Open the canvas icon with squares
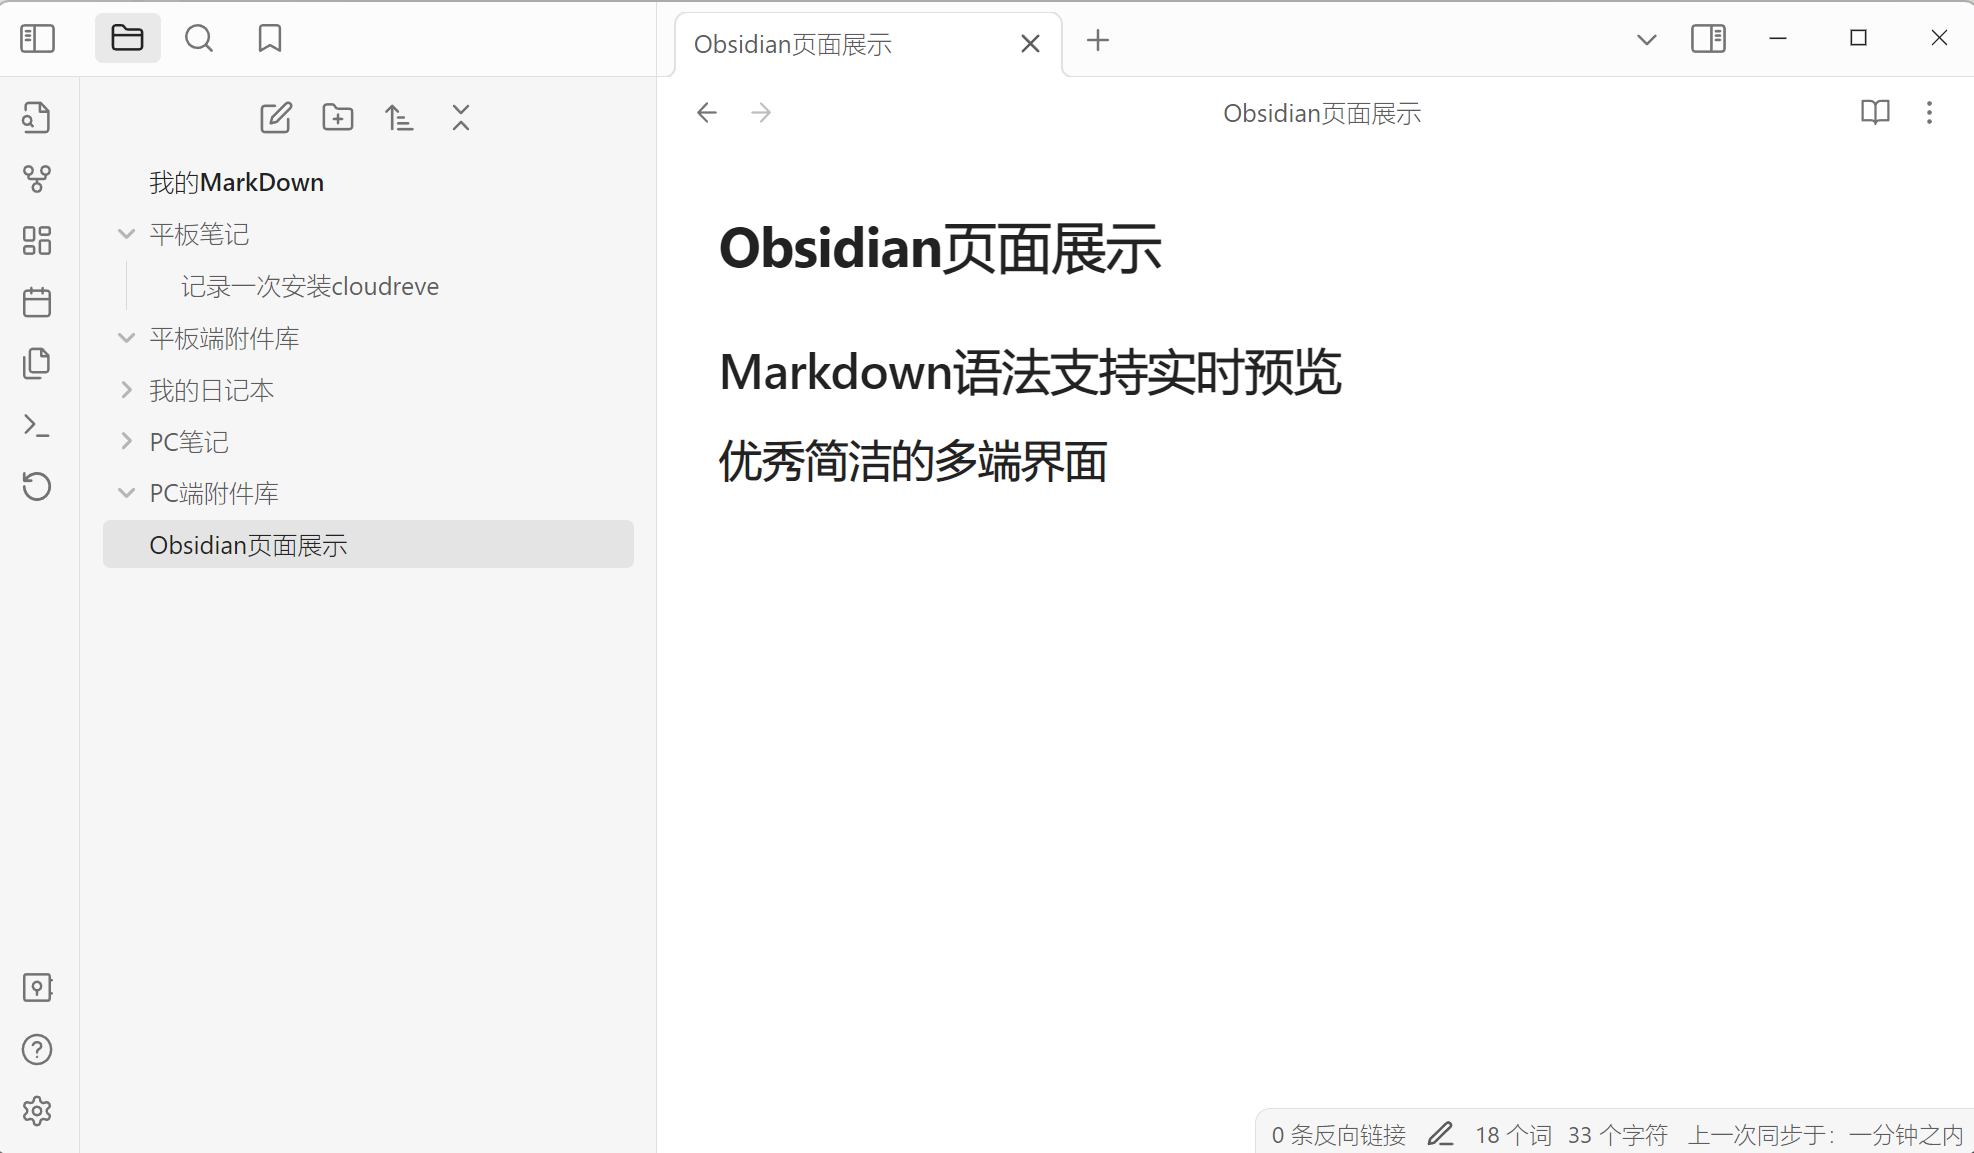The height and width of the screenshot is (1153, 1974). click(x=37, y=240)
